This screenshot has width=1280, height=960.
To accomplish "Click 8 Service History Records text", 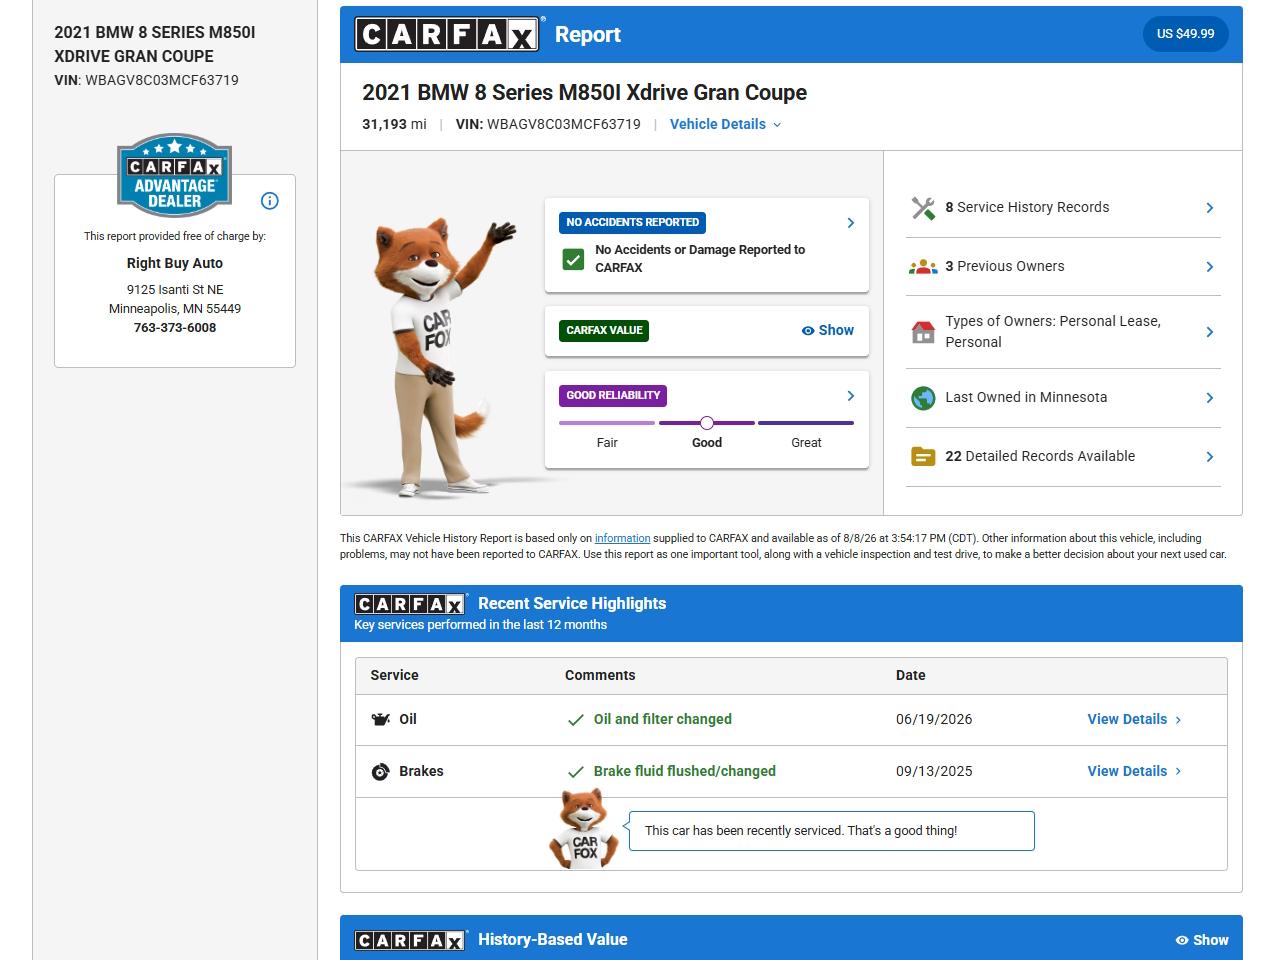I will [1027, 208].
